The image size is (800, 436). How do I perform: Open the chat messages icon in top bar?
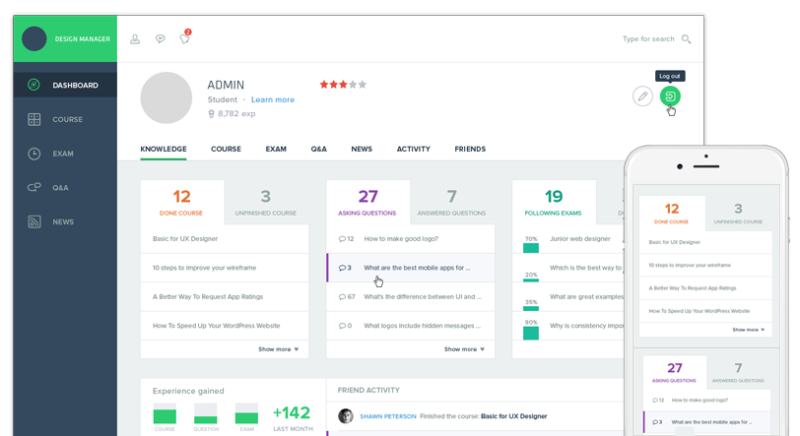click(160, 39)
